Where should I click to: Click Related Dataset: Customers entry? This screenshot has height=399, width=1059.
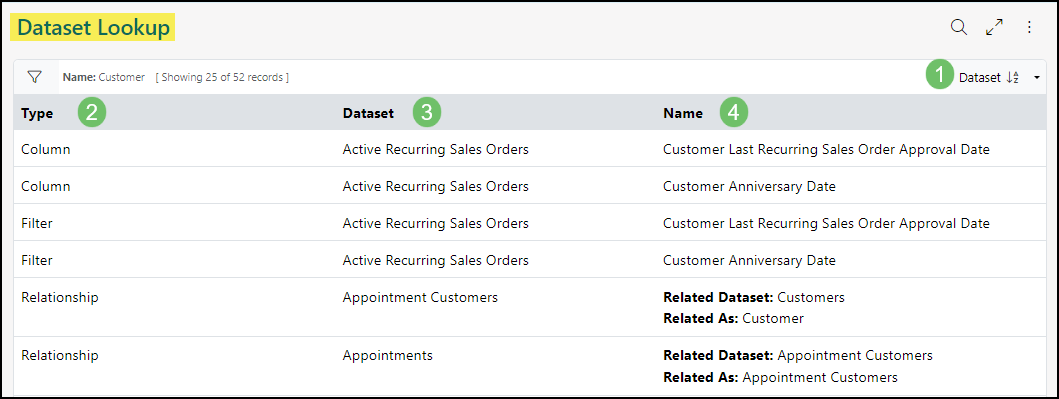(x=754, y=298)
